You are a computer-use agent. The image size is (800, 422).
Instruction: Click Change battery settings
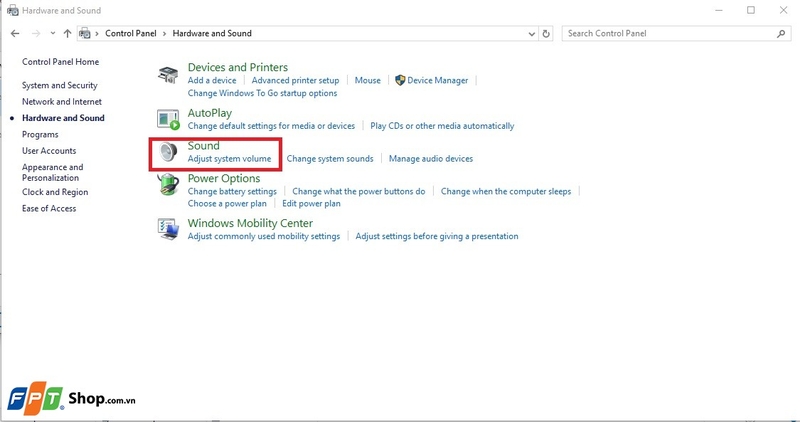[232, 191]
